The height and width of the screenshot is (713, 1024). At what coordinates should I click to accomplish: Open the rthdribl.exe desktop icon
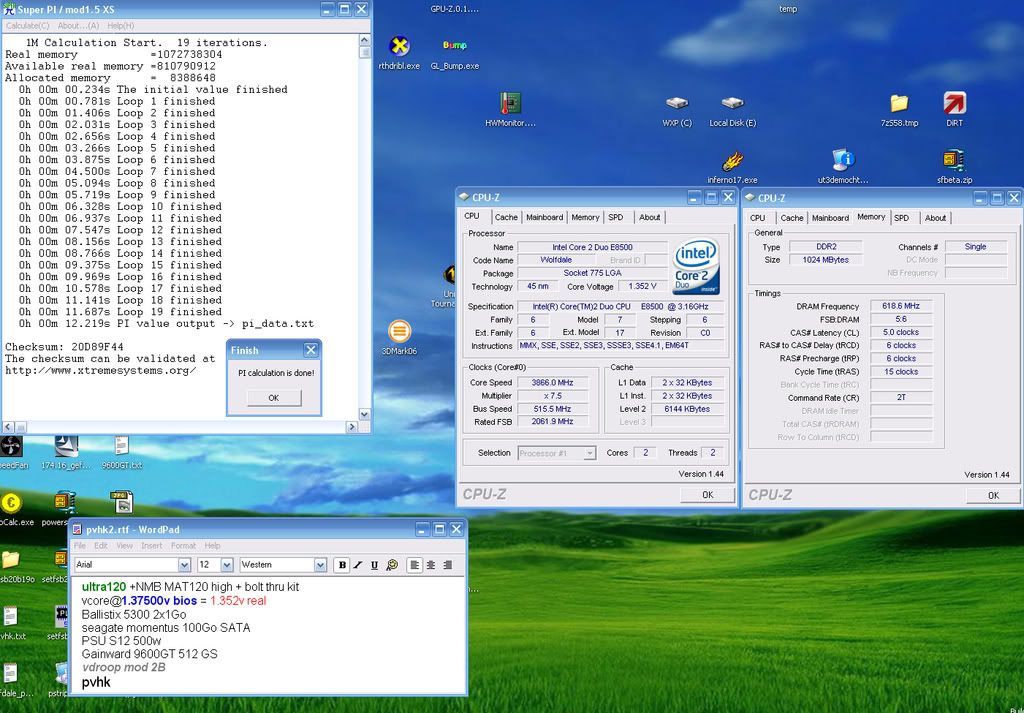[x=399, y=47]
